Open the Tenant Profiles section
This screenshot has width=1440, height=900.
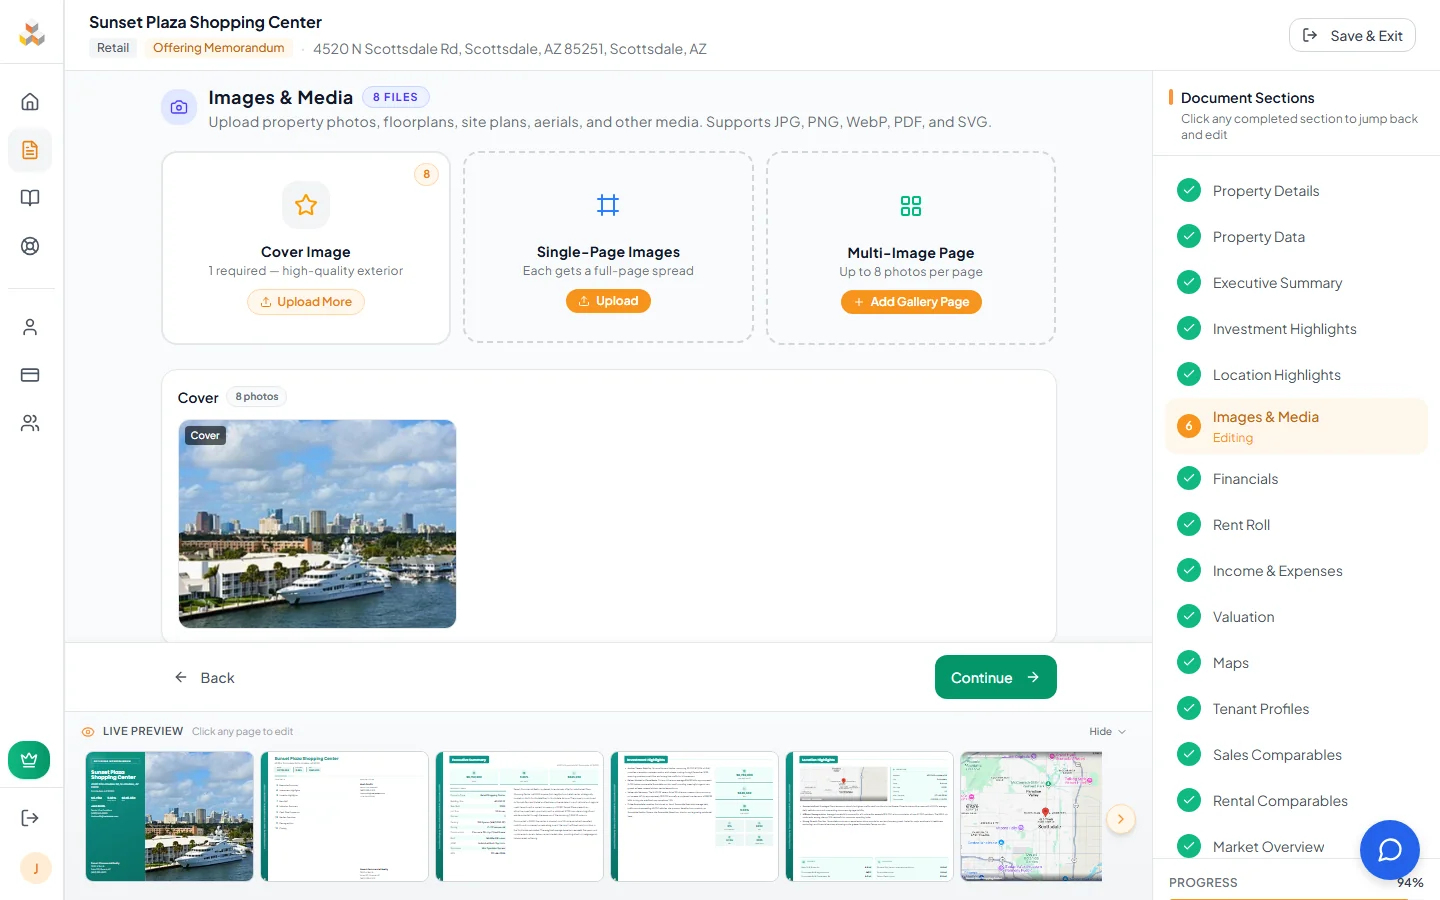1261,709
